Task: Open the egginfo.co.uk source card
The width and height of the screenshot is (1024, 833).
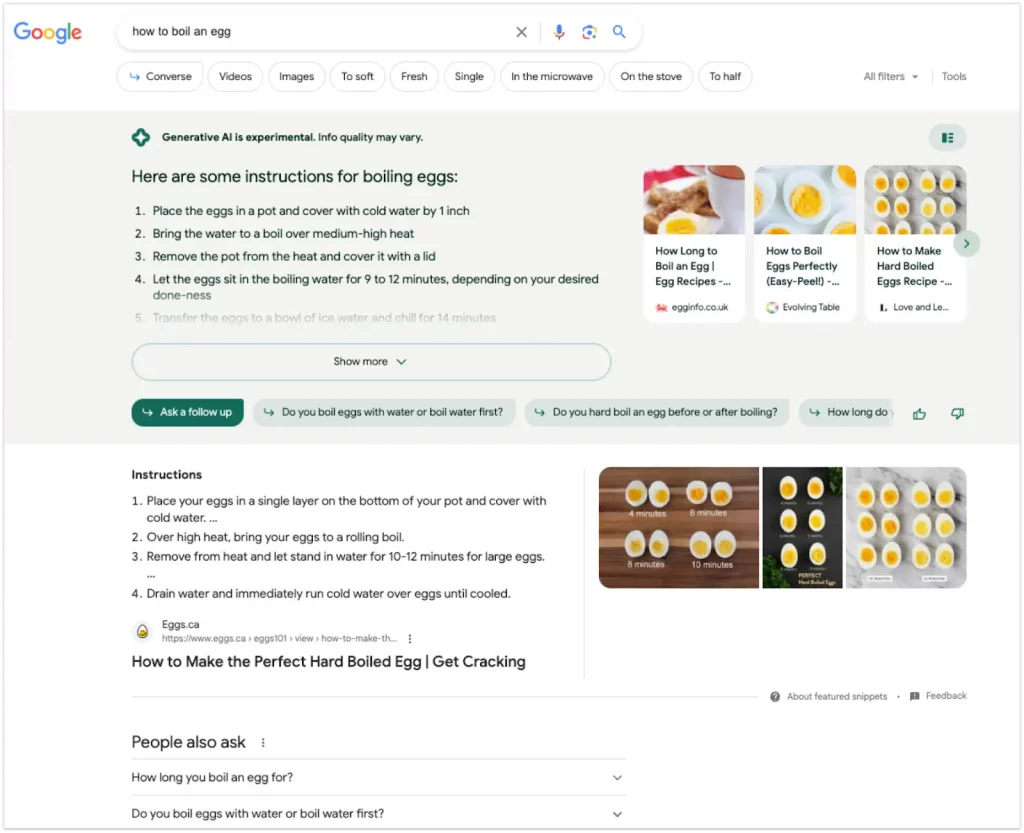Action: point(694,243)
